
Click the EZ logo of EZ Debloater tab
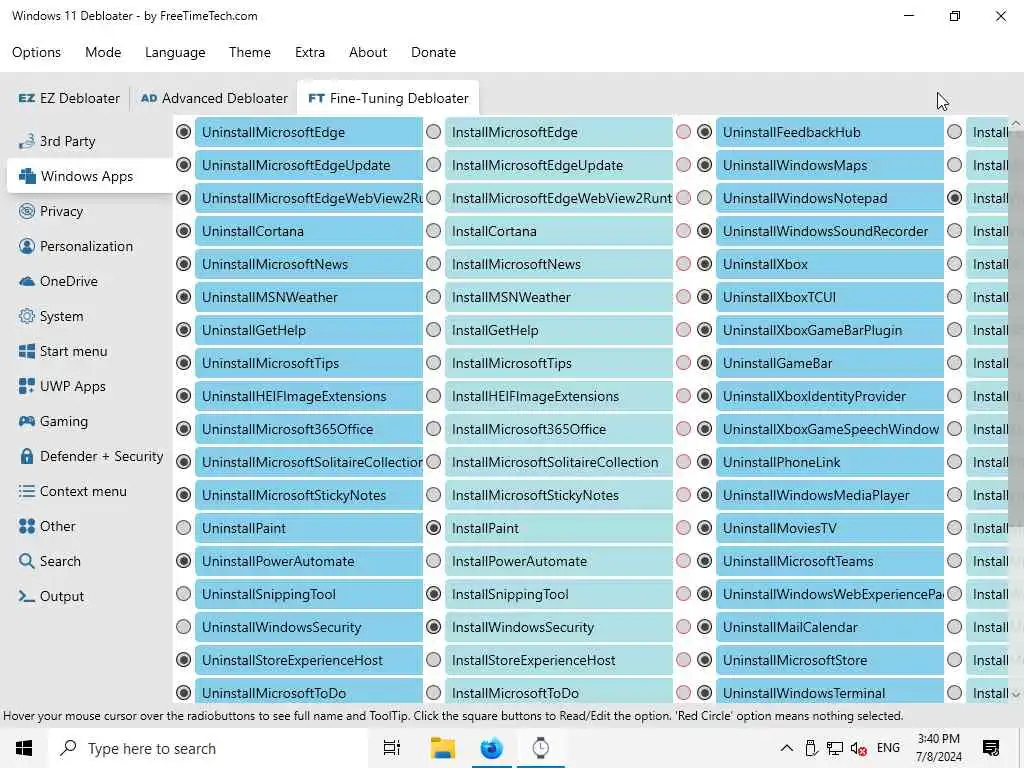click(x=26, y=98)
